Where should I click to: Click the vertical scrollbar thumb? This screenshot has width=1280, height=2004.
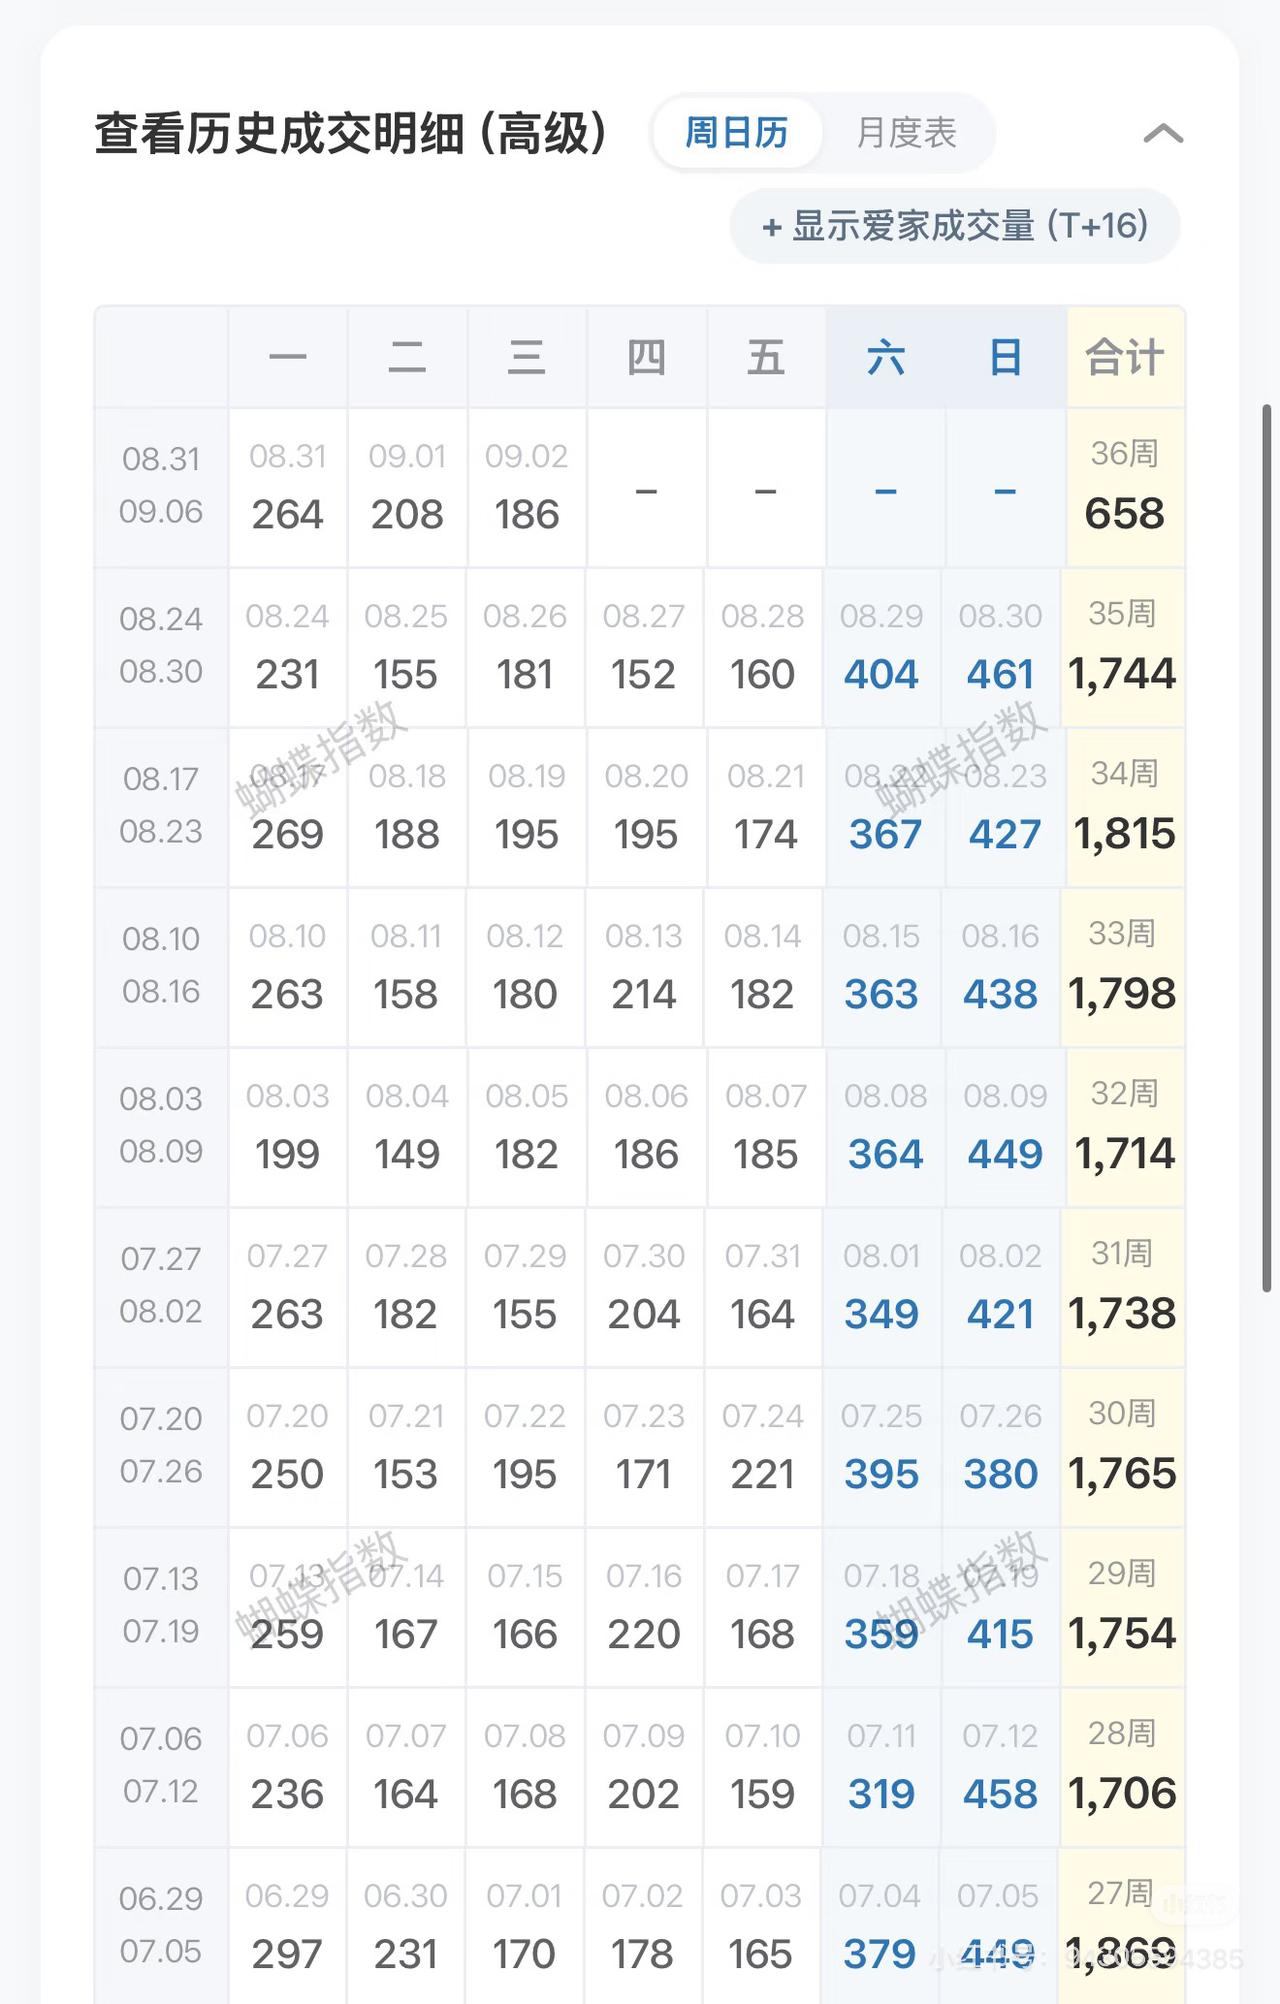tap(1266, 848)
